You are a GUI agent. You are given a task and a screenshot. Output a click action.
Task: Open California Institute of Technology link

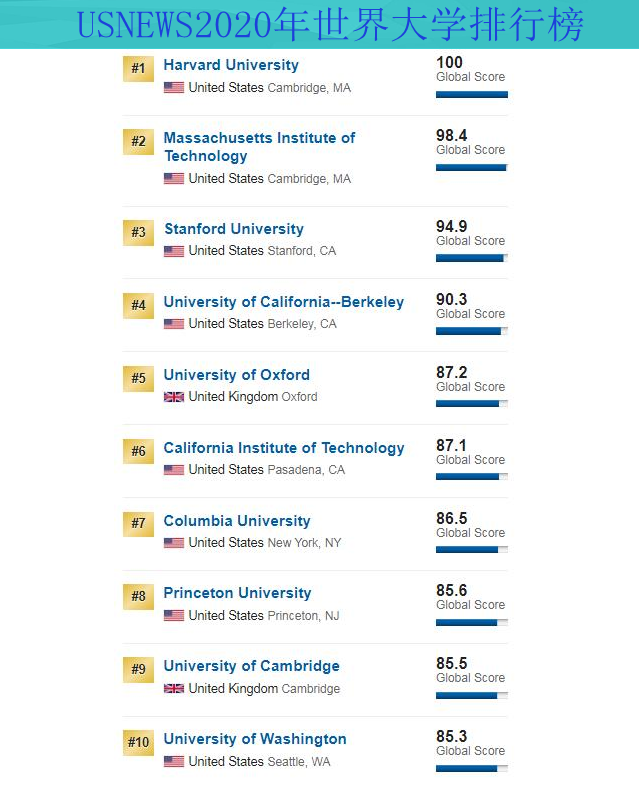pyautogui.click(x=284, y=448)
